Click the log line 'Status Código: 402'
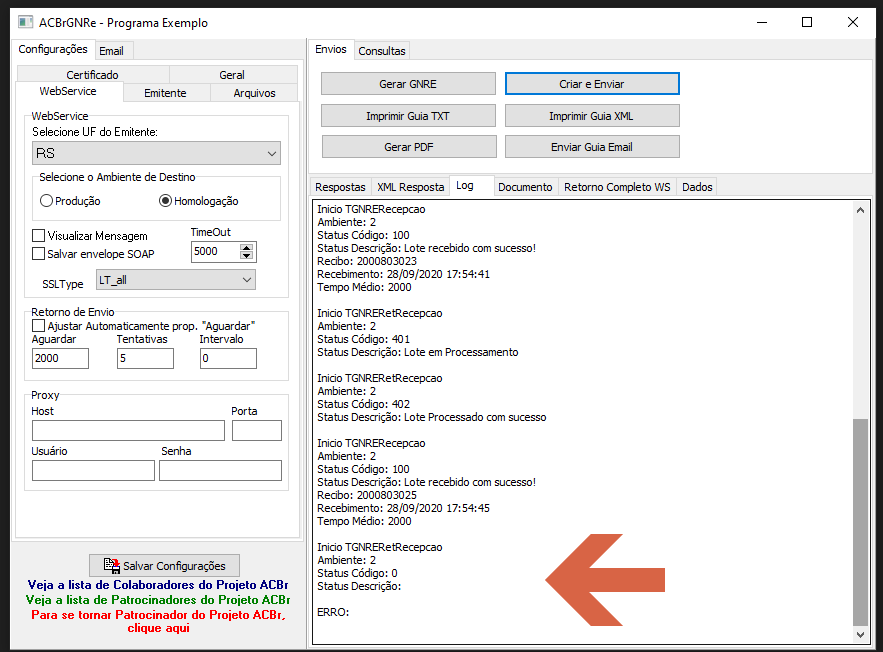The image size is (883, 652). point(363,404)
